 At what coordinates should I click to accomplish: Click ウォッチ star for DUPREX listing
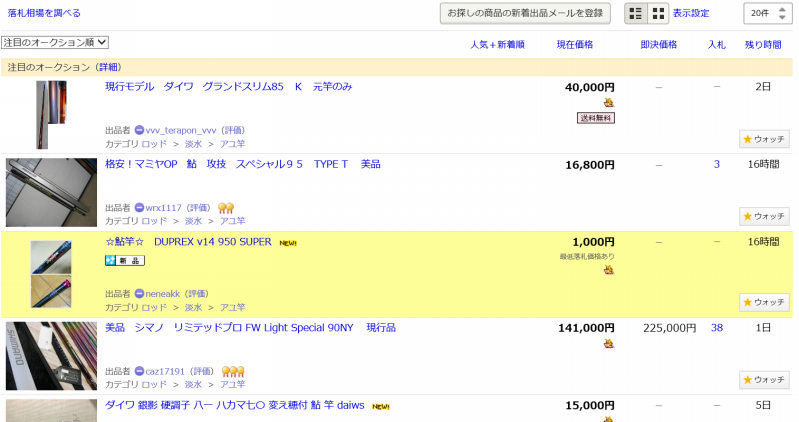click(764, 302)
